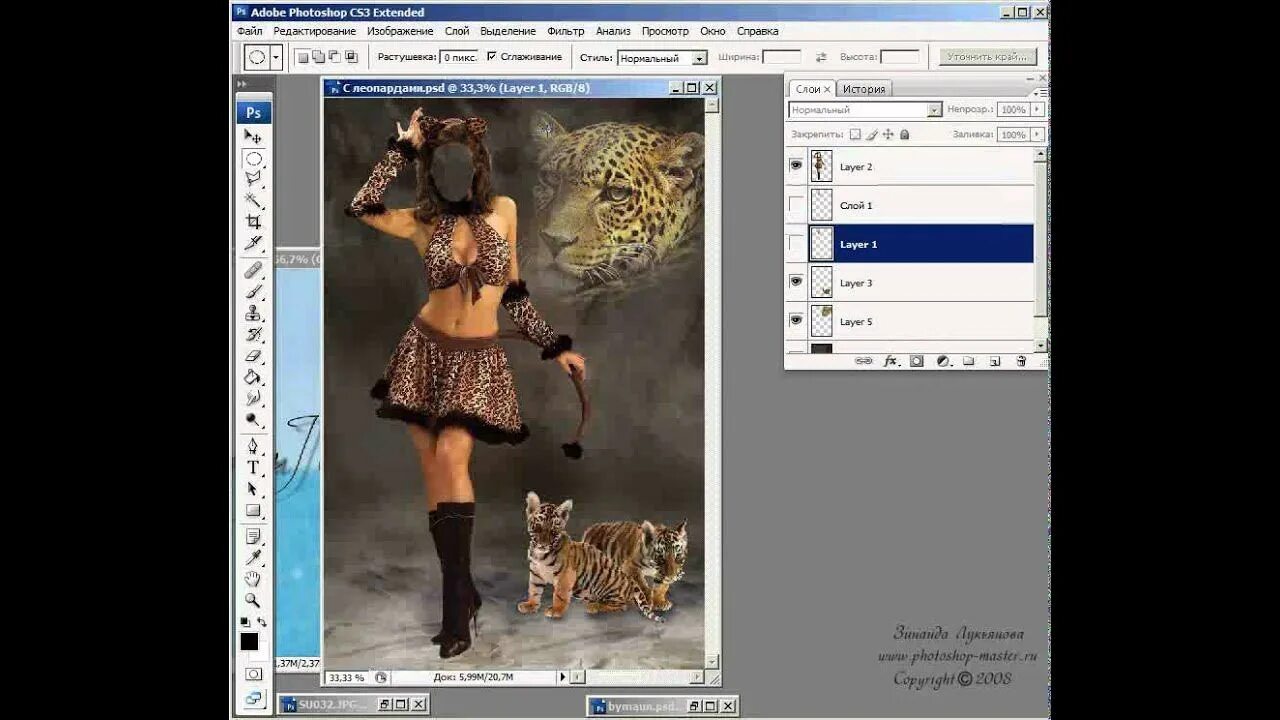The height and width of the screenshot is (720, 1280).
Task: Click Layer 2 thumbnail
Action: tap(821, 166)
